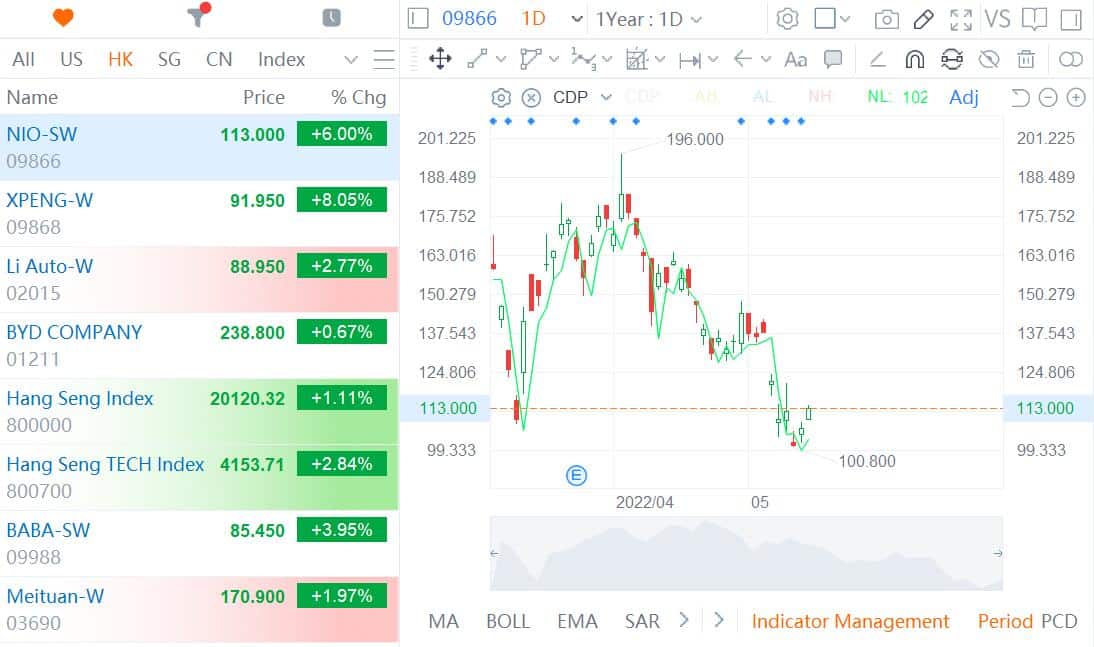Enter fullscreen chart mode

pos(961,18)
